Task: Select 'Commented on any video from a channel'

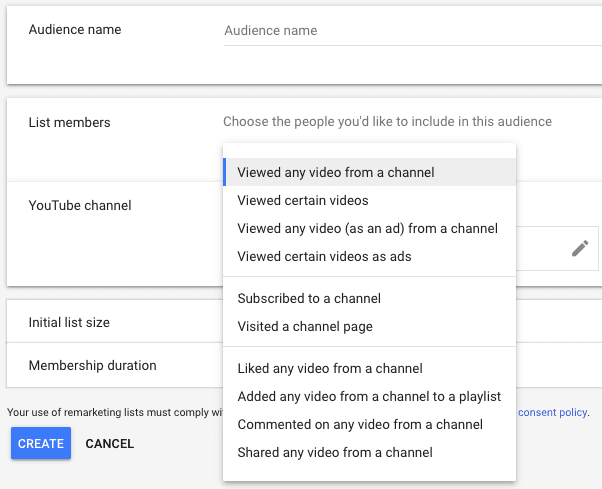Action: coord(360,424)
